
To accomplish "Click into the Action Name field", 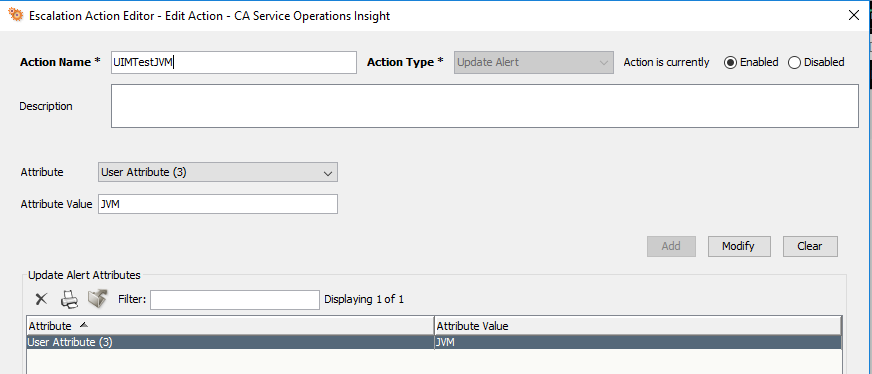I will coord(234,63).
